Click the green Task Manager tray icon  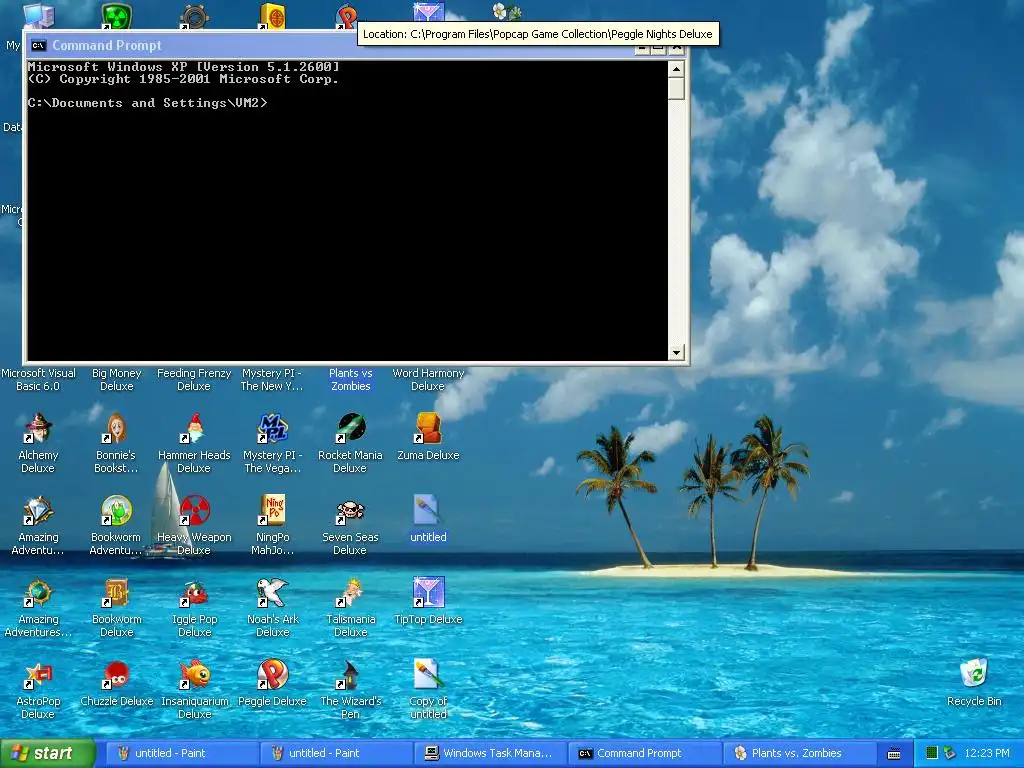pos(932,753)
